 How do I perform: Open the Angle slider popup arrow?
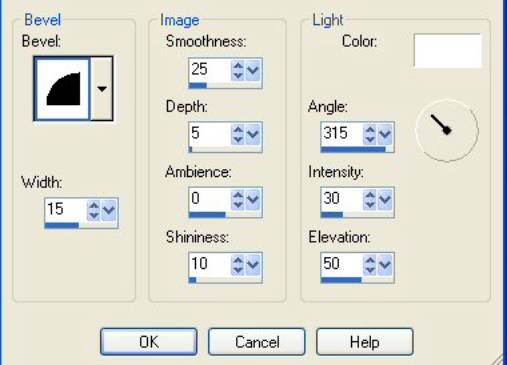click(x=385, y=135)
